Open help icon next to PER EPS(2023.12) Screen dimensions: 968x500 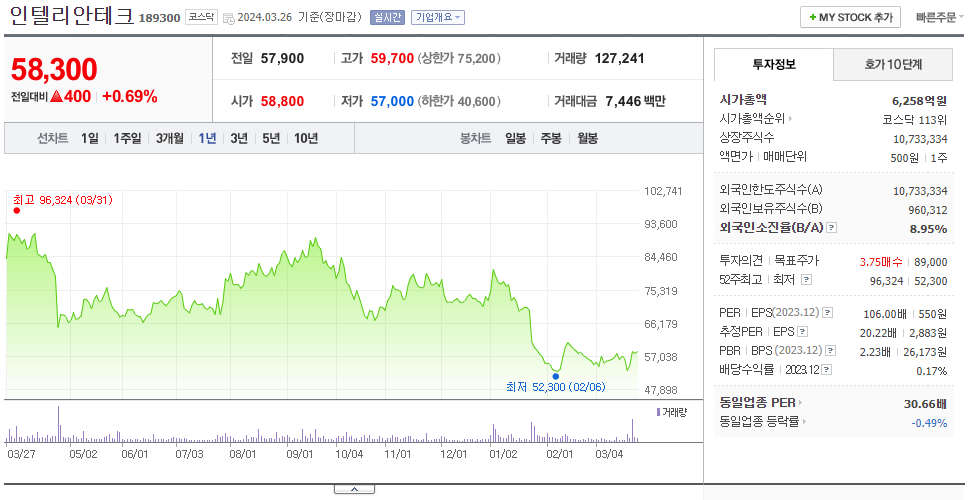(x=828, y=313)
